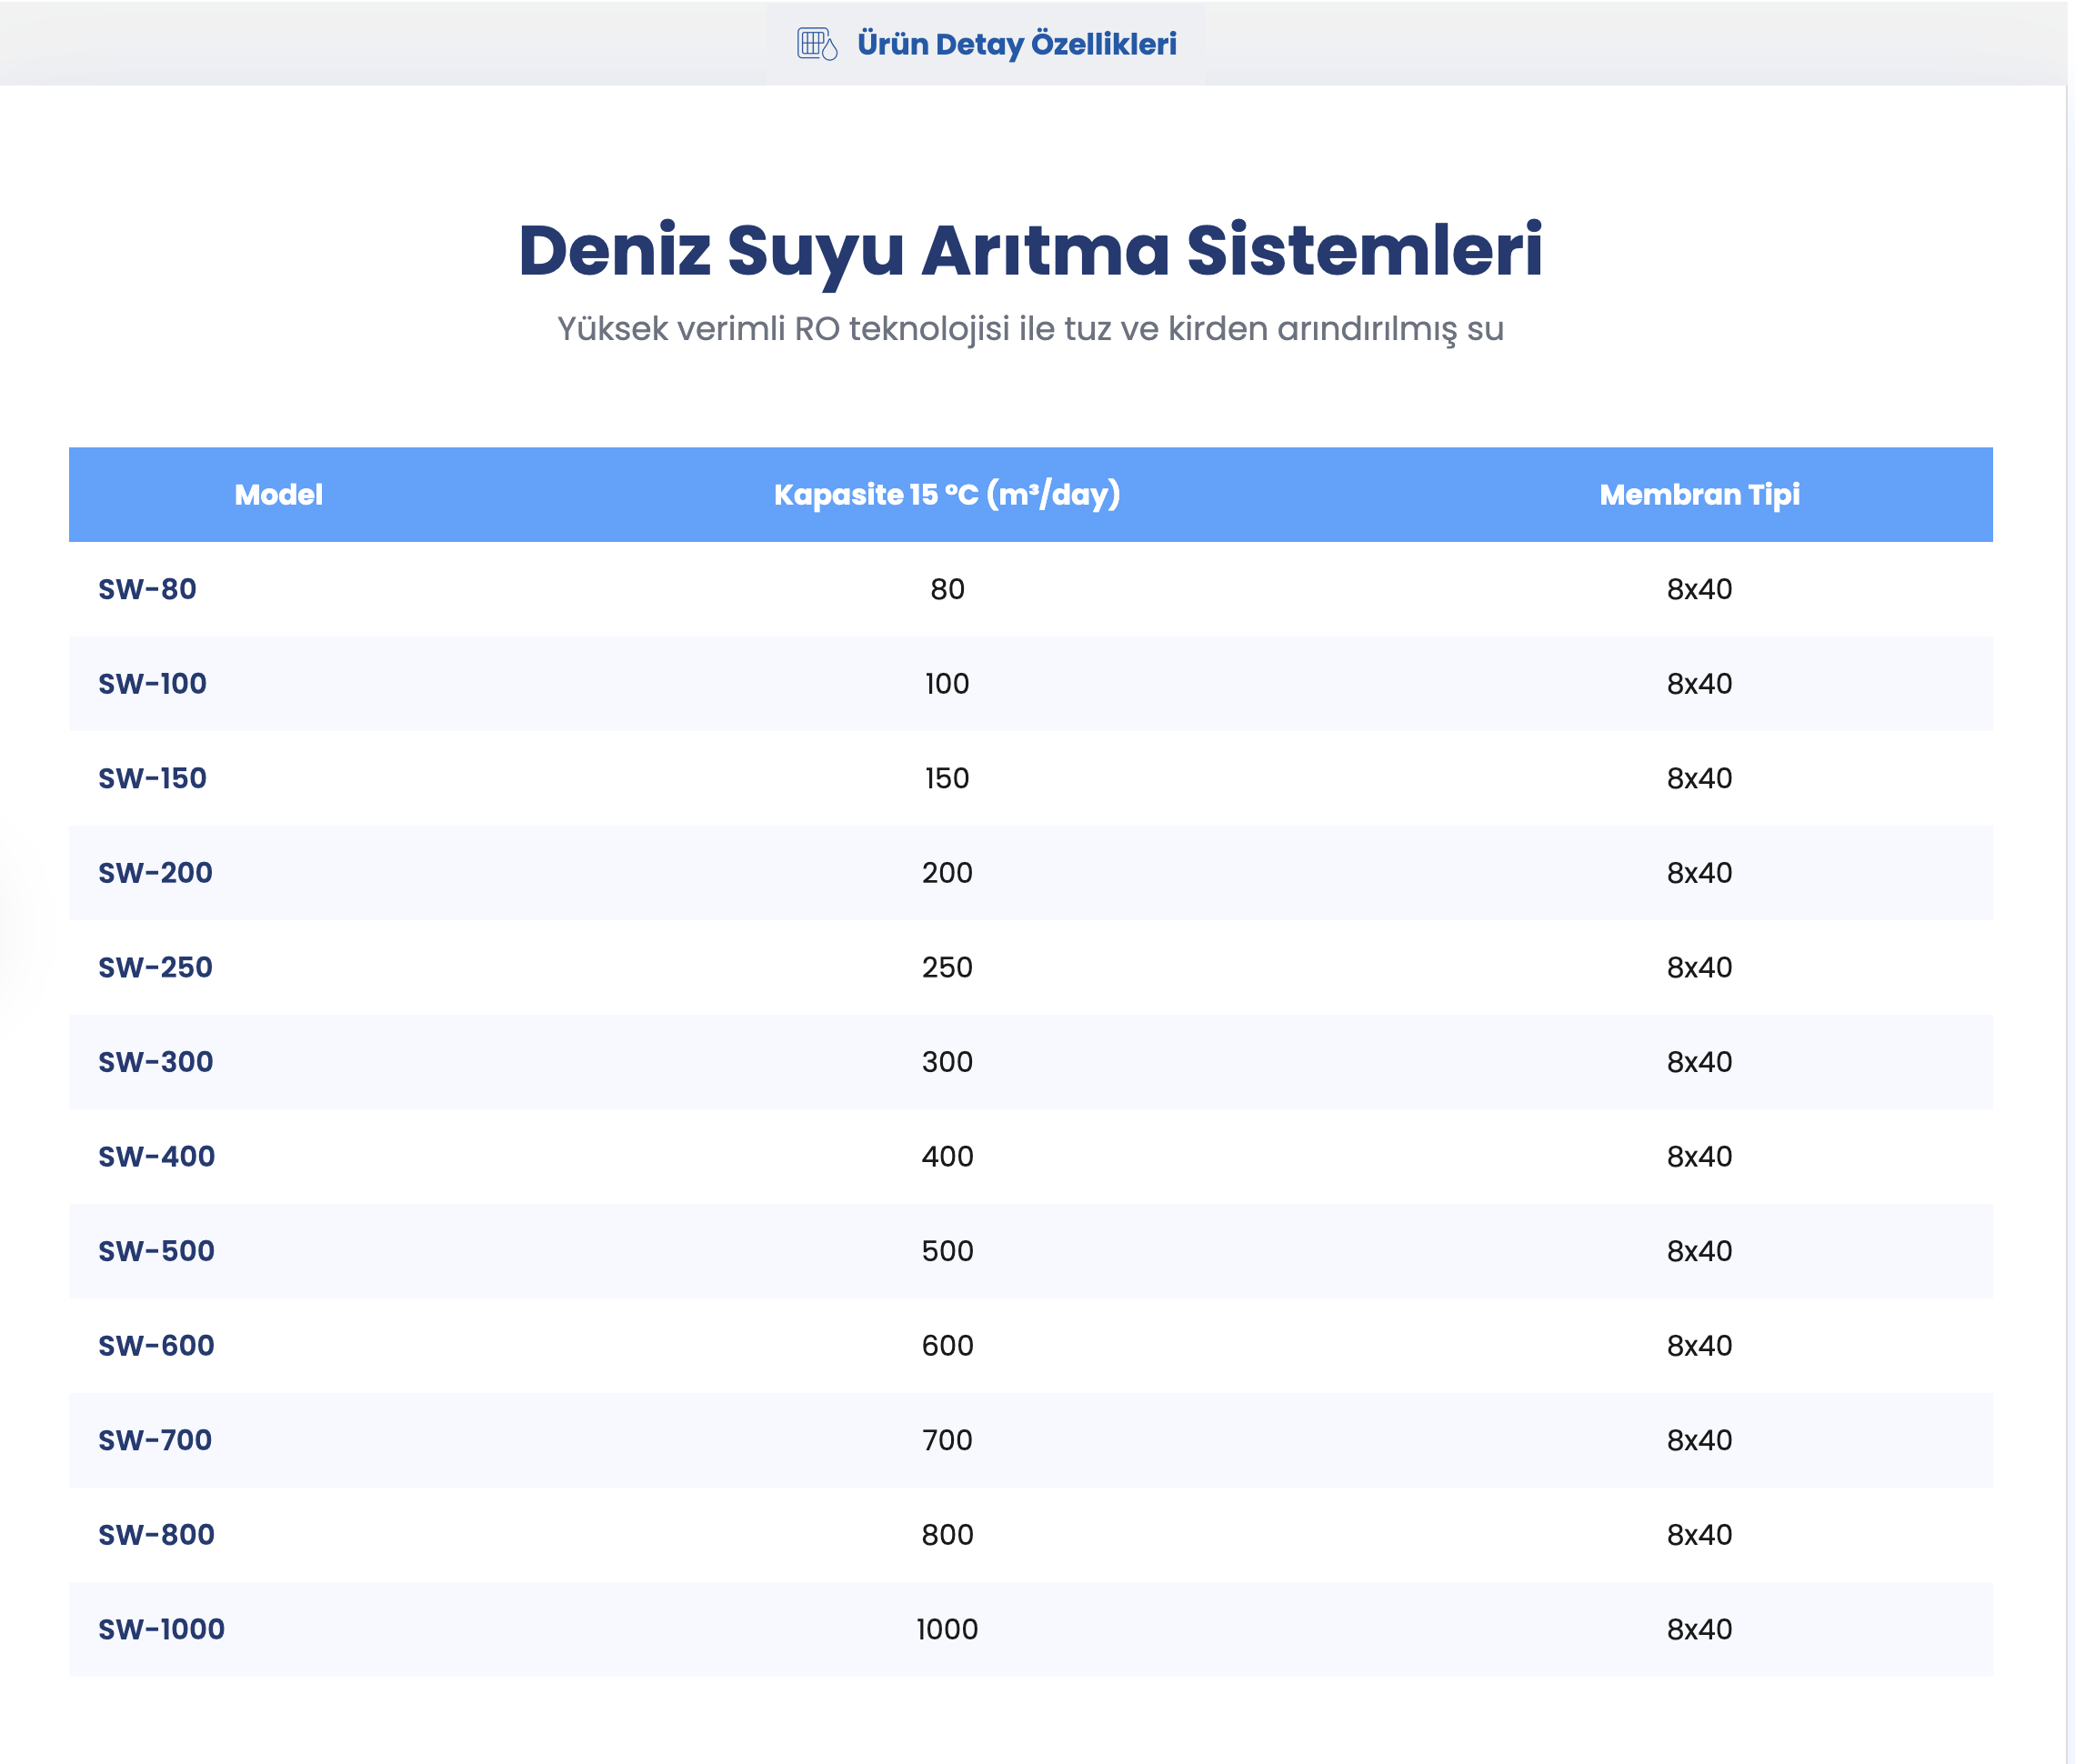Click the SW-400 model name

tap(156, 1156)
